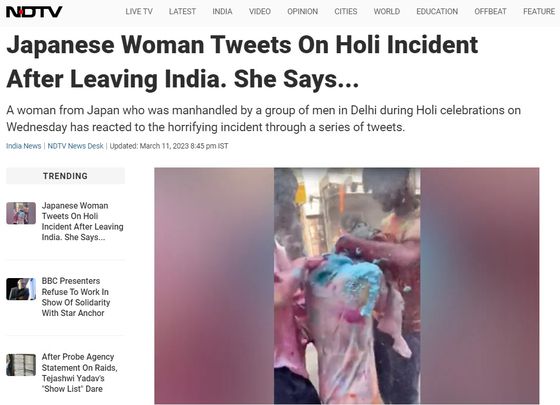This screenshot has width=560, height=405.
Task: Navigate to CITIES section
Action: coord(346,11)
